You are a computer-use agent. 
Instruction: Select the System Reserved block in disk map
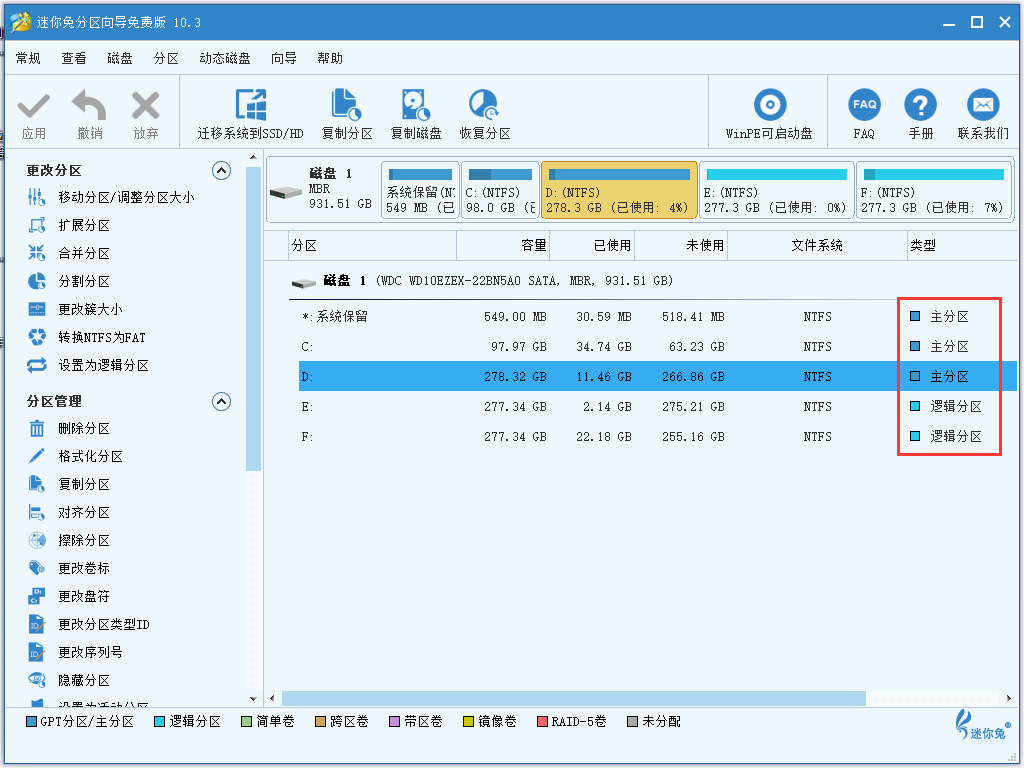[420, 191]
